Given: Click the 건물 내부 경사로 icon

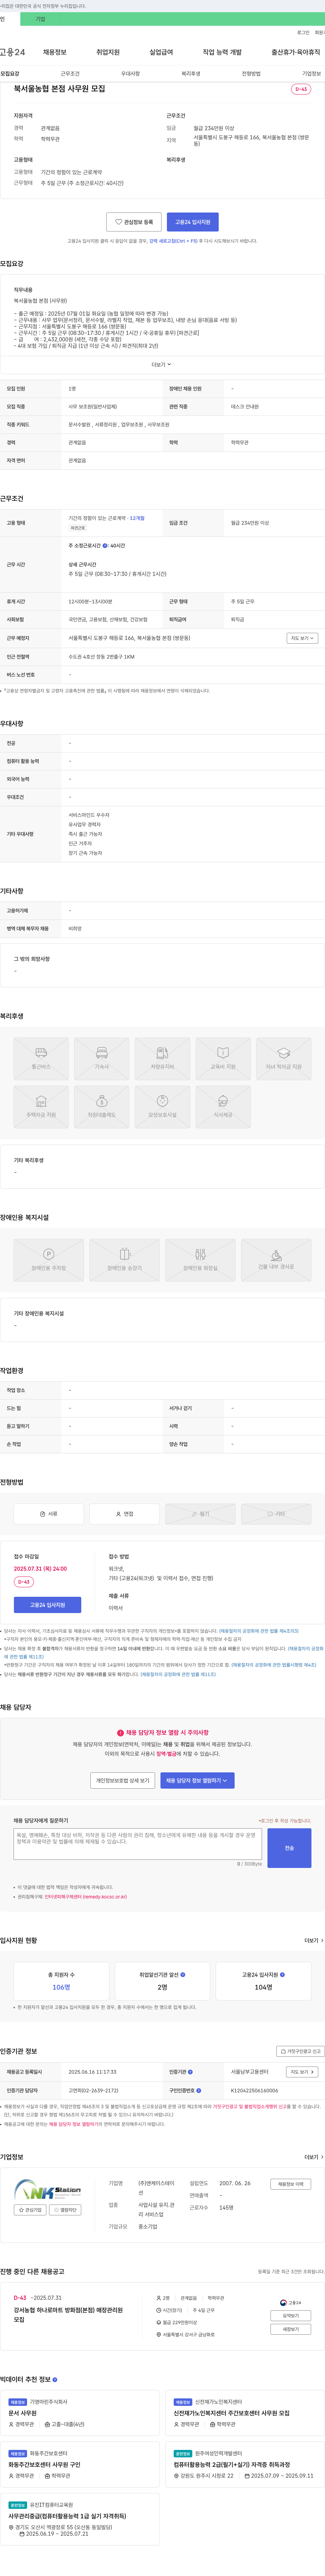Looking at the screenshot, I should 276,1260.
